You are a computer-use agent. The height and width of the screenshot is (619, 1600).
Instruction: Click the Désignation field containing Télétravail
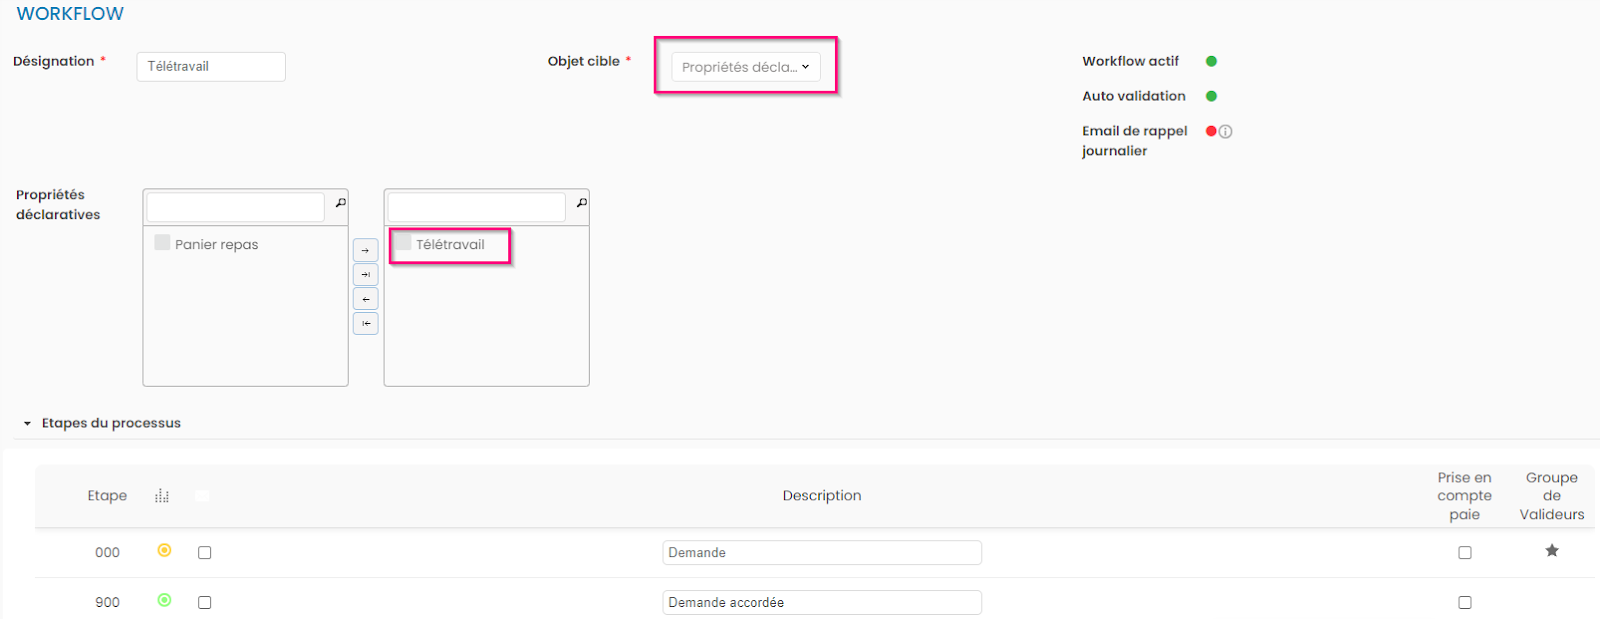pyautogui.click(x=211, y=67)
